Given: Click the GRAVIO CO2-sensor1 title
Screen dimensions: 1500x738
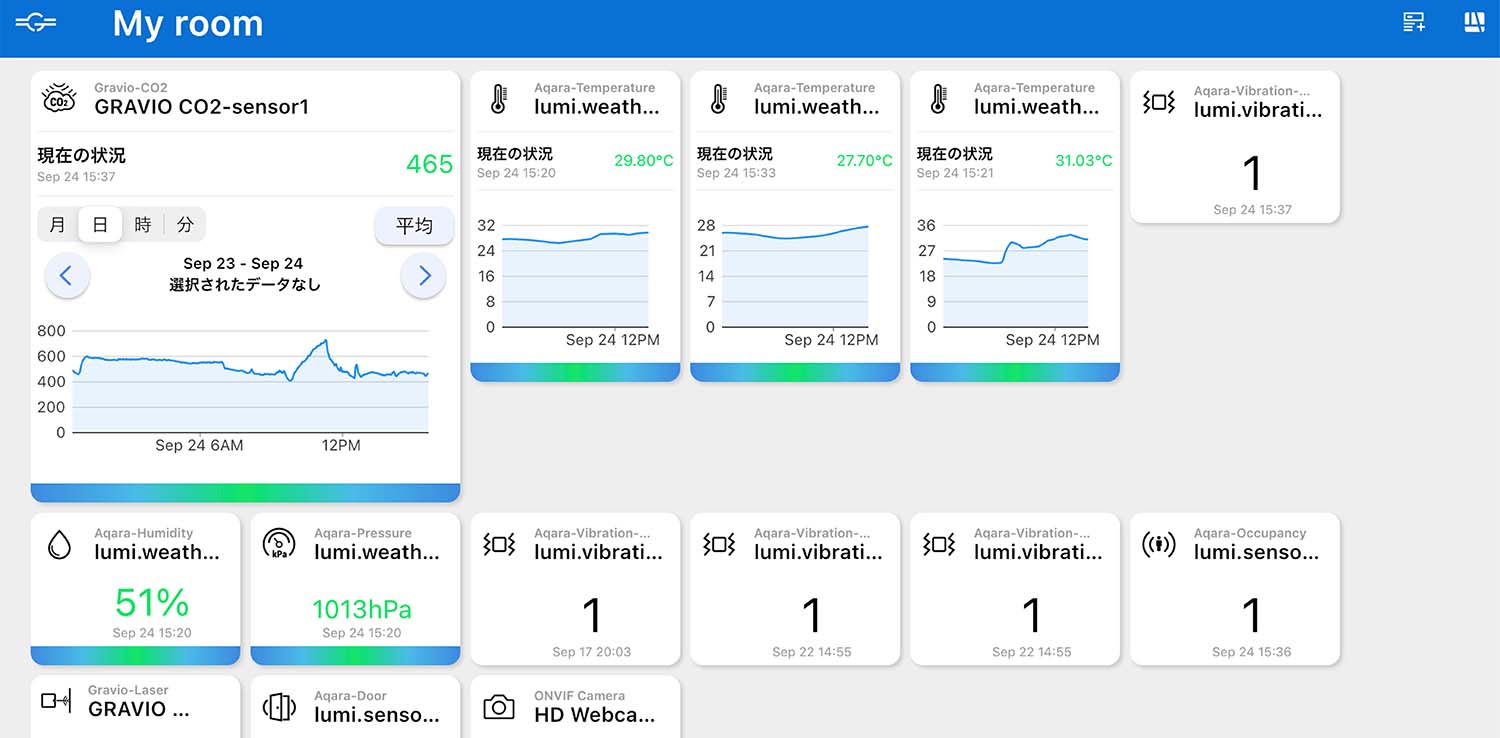Looking at the screenshot, I should [x=202, y=107].
